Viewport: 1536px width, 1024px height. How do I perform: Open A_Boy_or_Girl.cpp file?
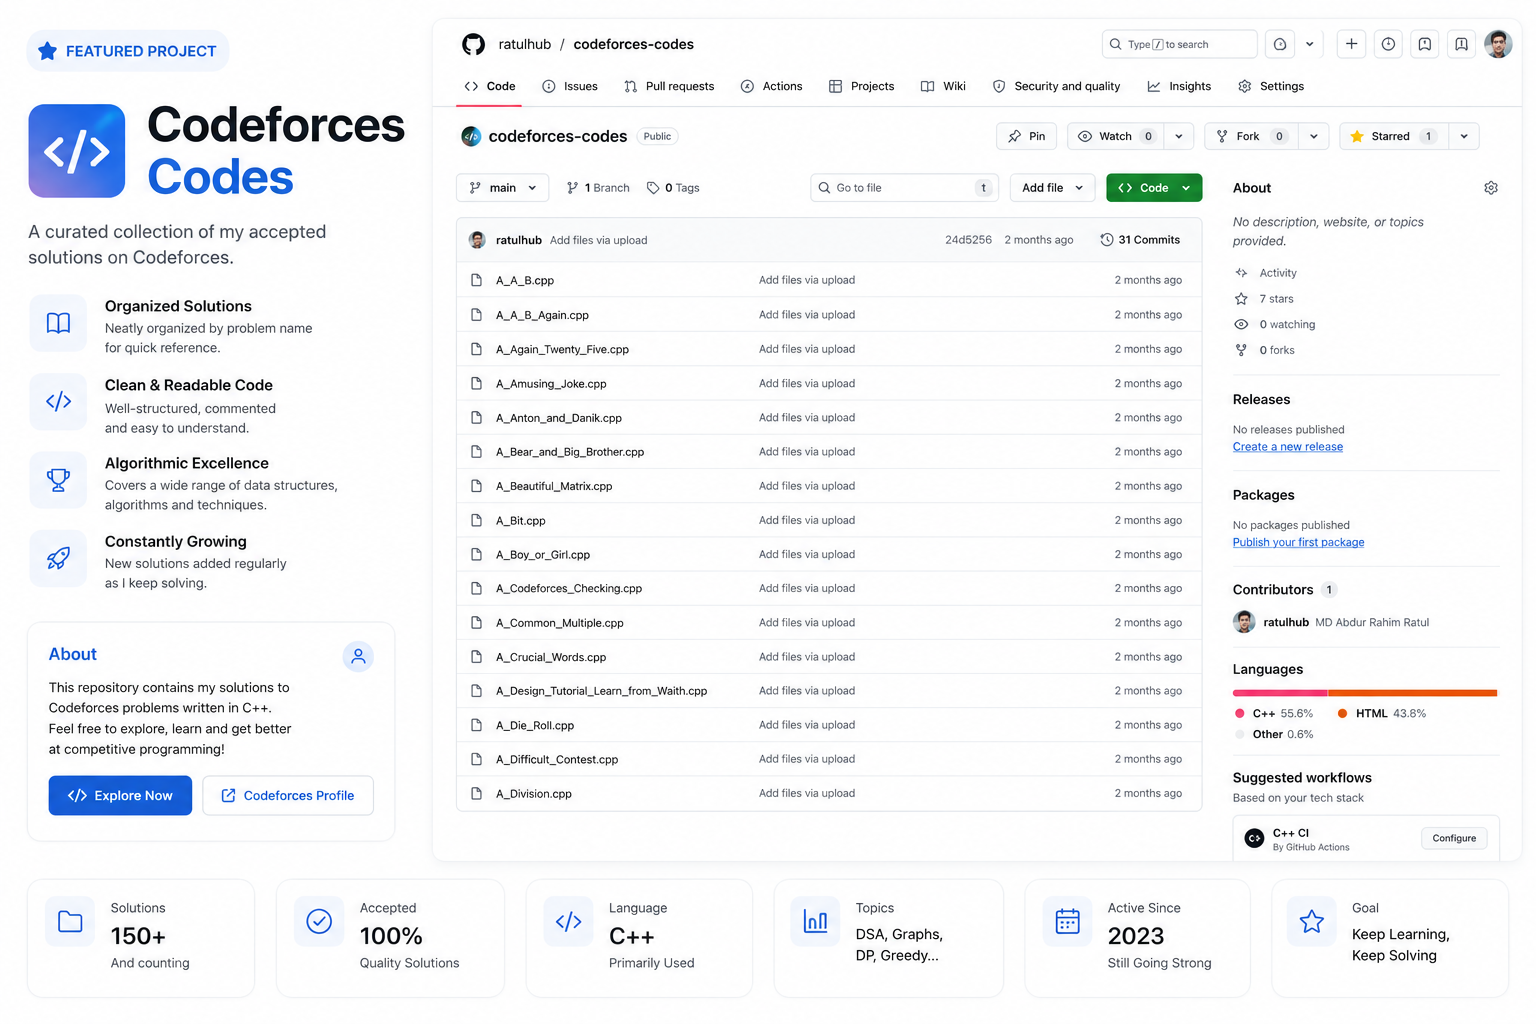click(543, 554)
